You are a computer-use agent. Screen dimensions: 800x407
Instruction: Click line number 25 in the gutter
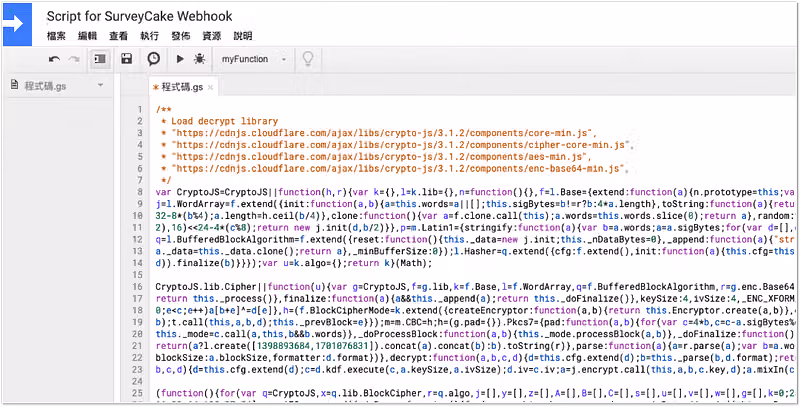click(x=137, y=393)
